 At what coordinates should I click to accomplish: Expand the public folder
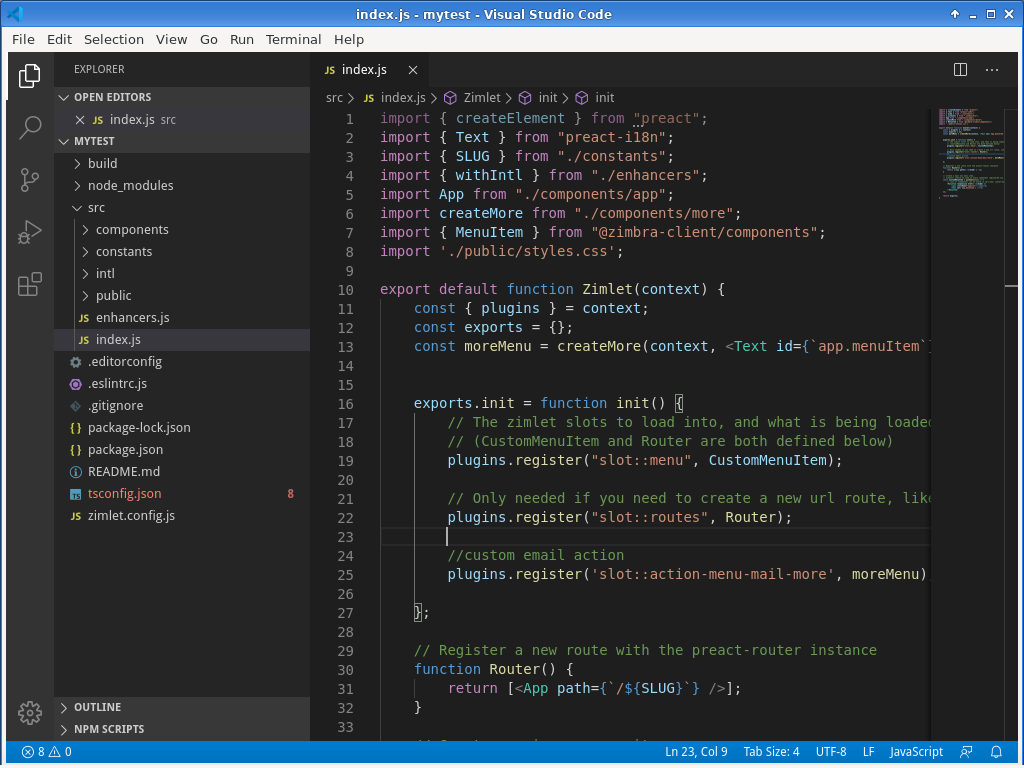click(85, 296)
